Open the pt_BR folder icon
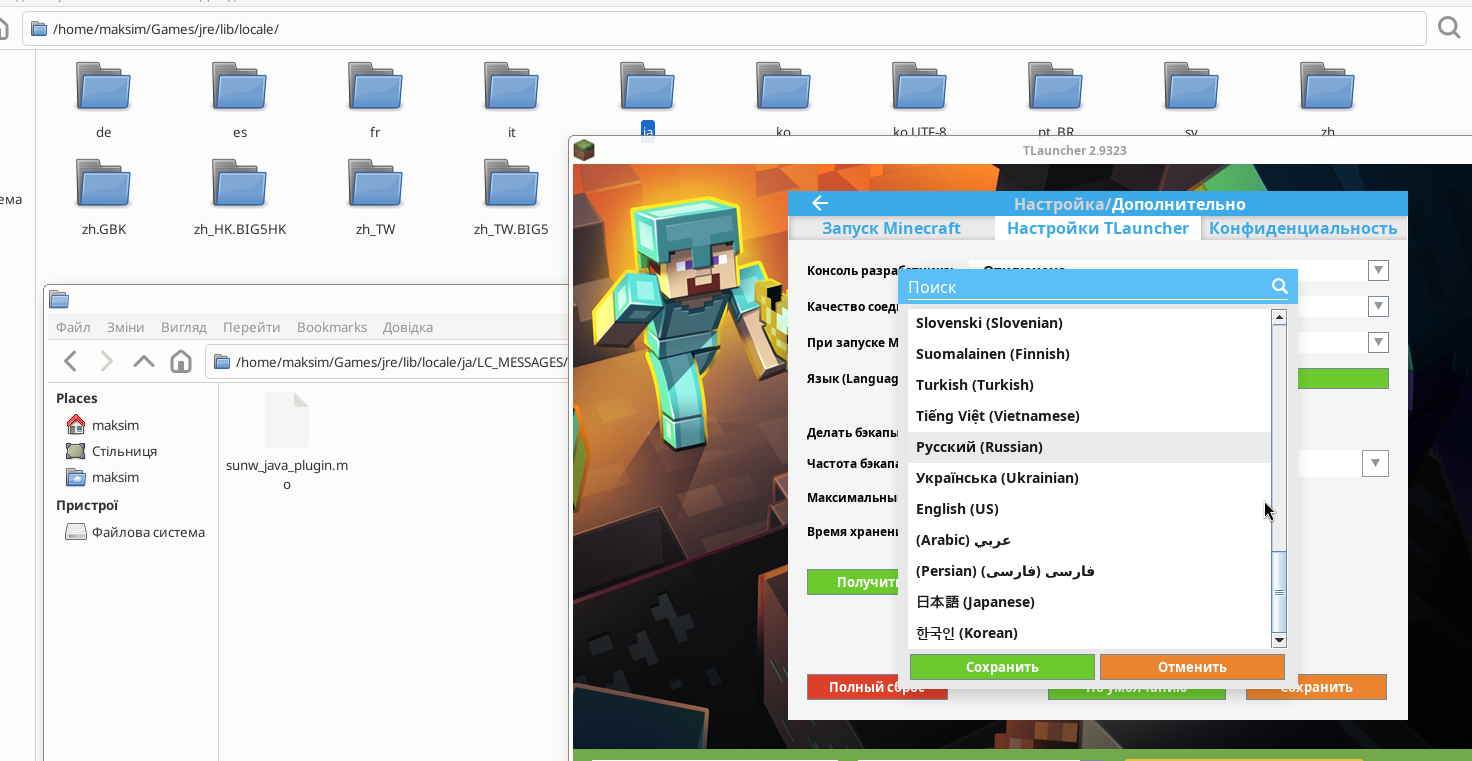Viewport: 1472px width, 761px height. [1056, 86]
